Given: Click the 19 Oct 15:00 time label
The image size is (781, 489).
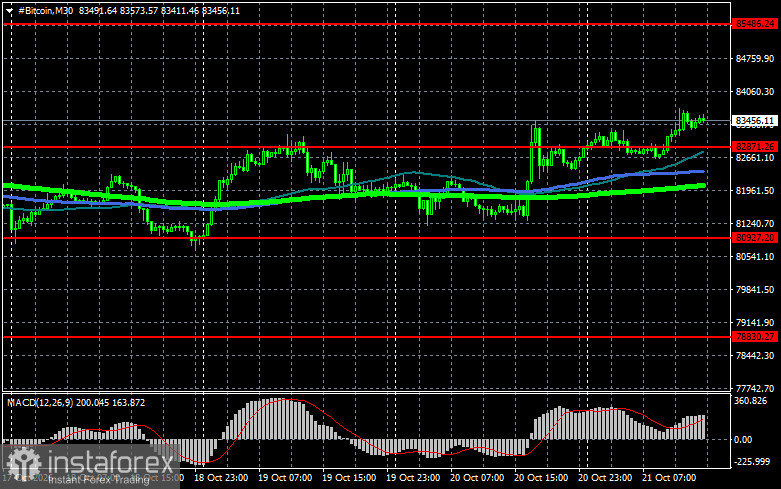Looking at the screenshot, I should 349,478.
